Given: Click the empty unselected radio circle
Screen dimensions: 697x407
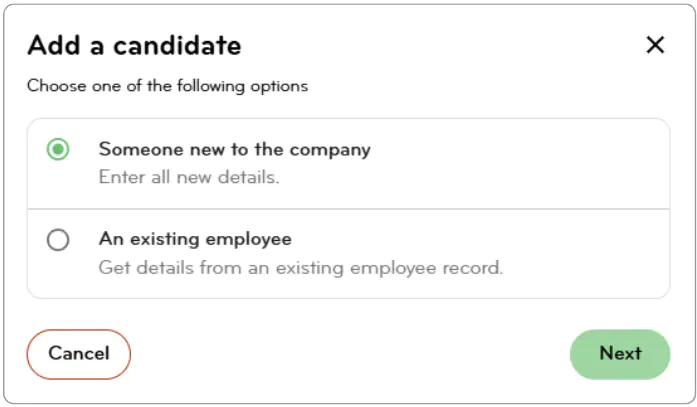Looking at the screenshot, I should [58, 240].
